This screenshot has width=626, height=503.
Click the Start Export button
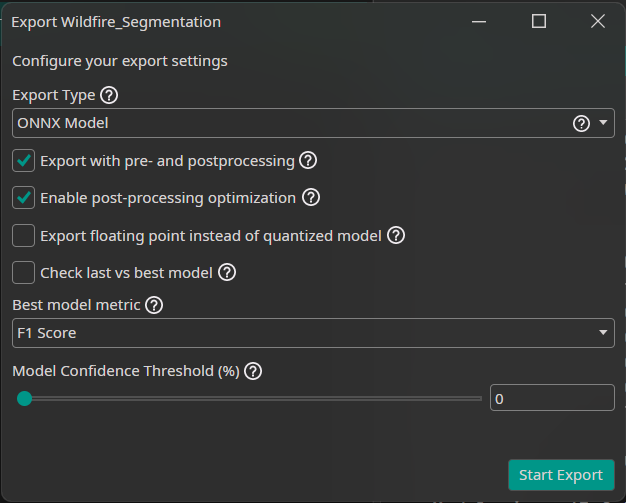pos(561,475)
